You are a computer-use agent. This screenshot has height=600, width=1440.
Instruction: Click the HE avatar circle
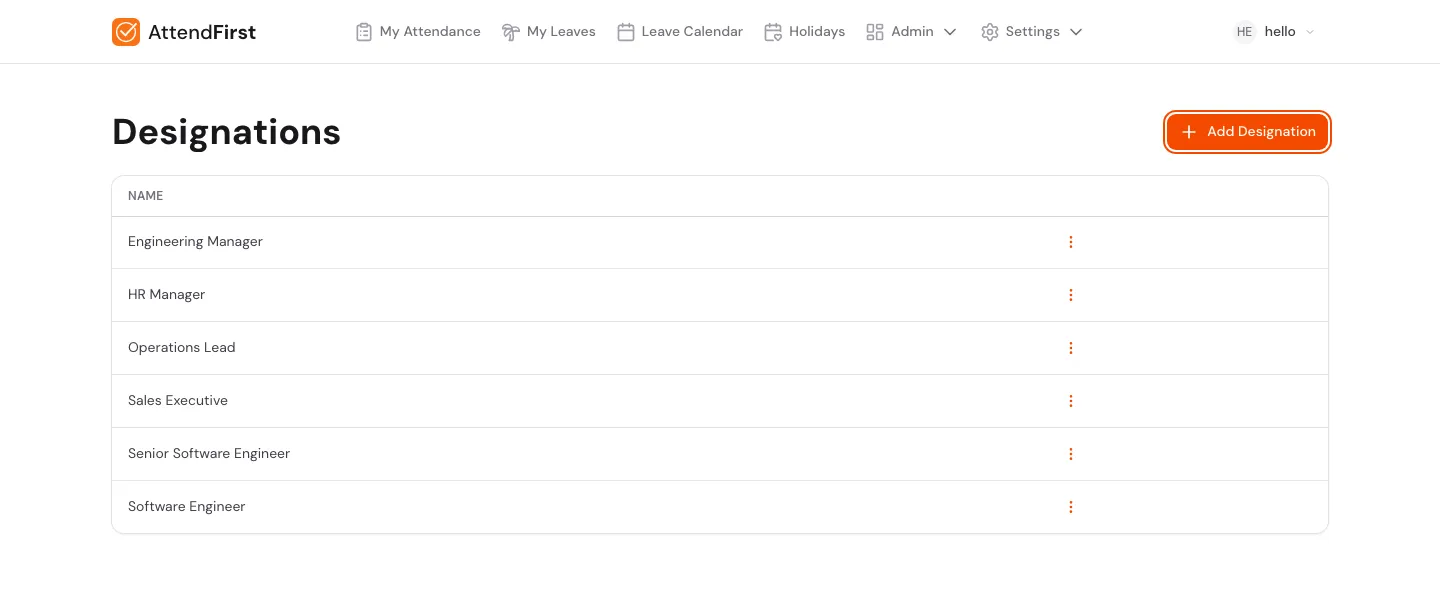click(x=1244, y=32)
